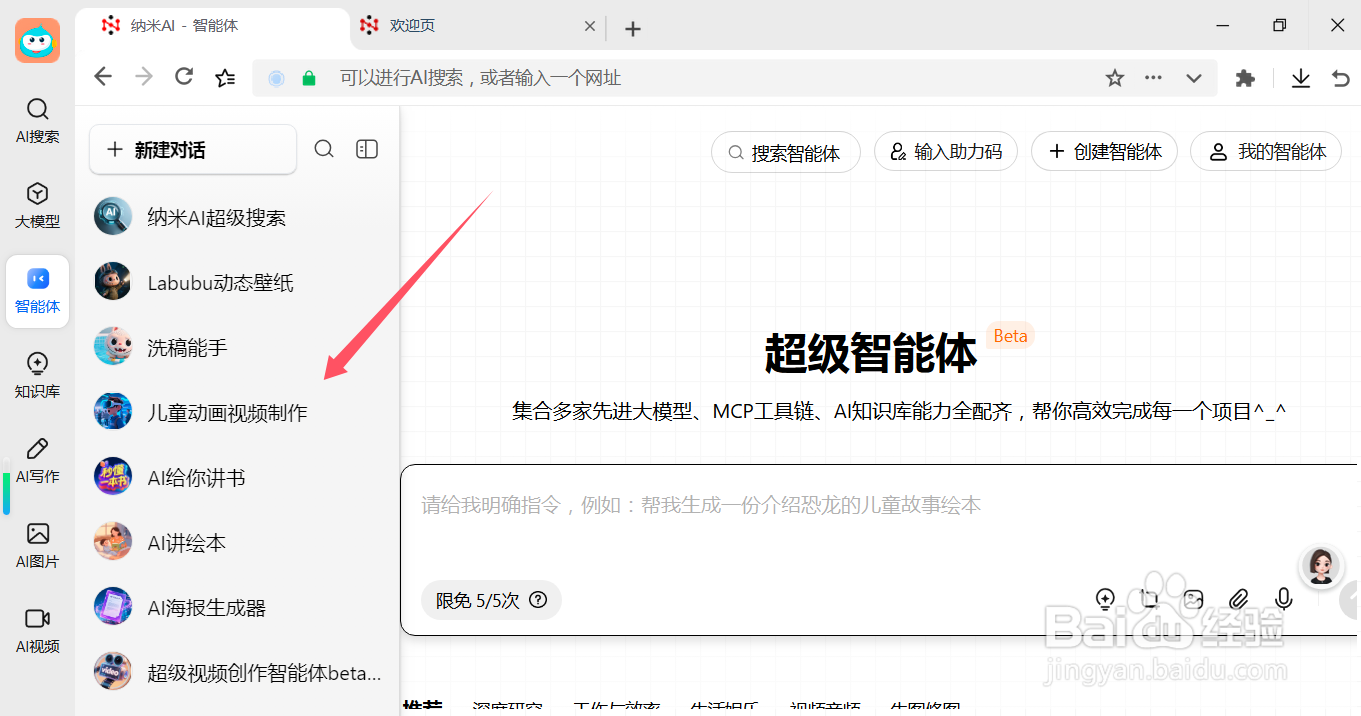Click the 新建对话 button
This screenshot has width=1361, height=716.
point(192,148)
